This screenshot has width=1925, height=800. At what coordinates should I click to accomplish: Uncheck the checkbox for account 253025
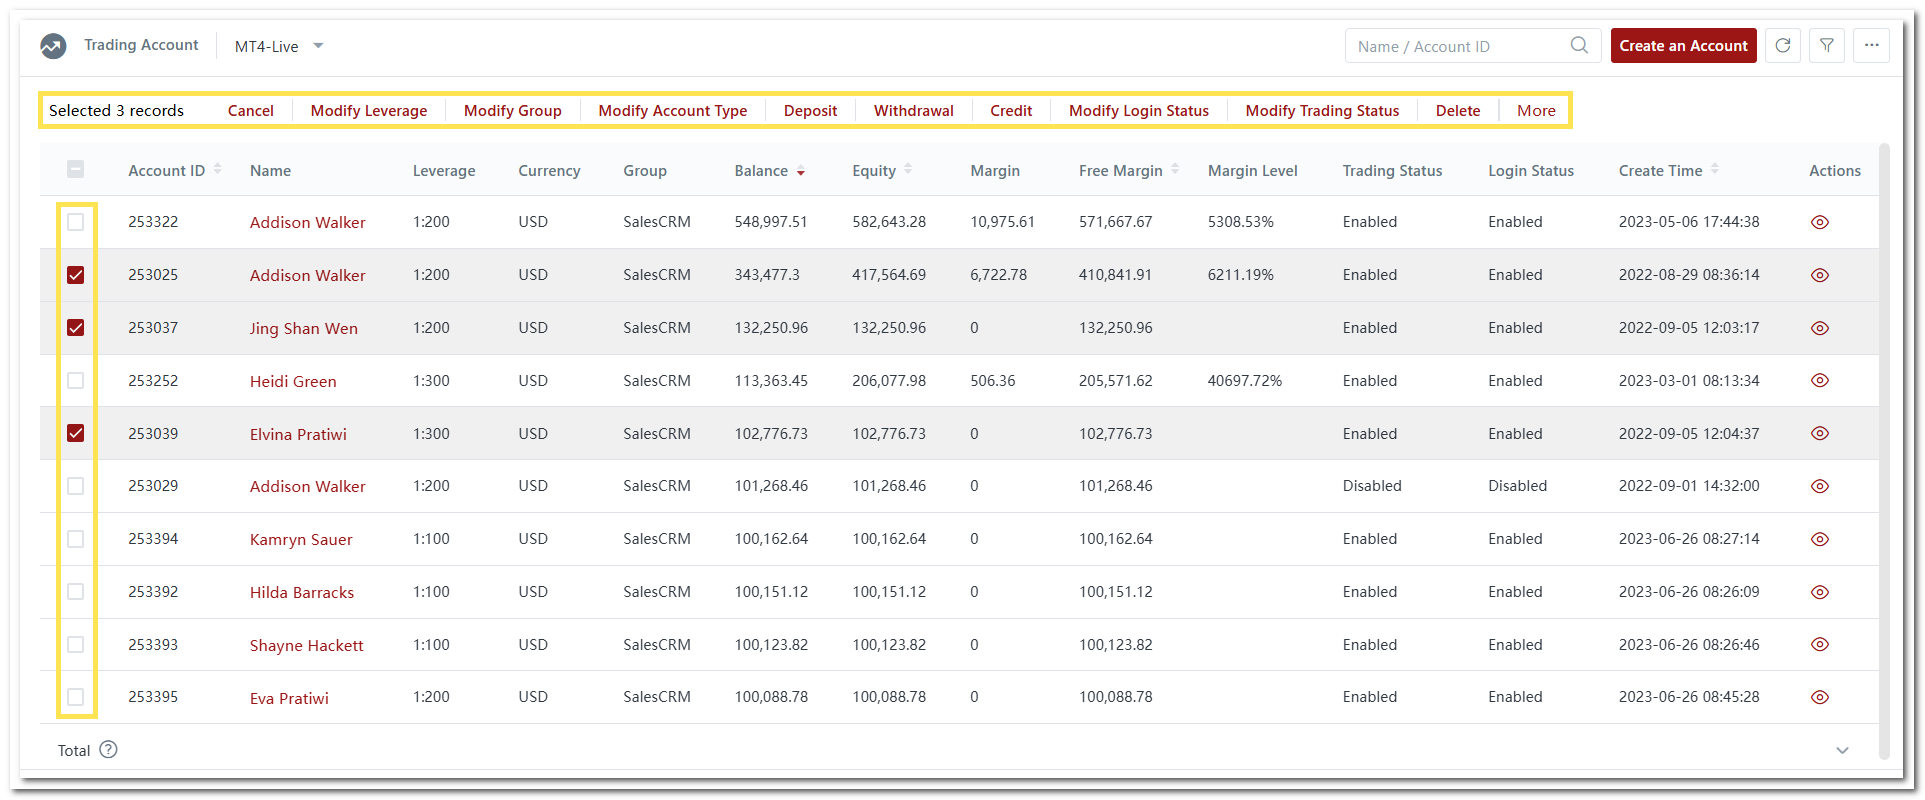76,275
